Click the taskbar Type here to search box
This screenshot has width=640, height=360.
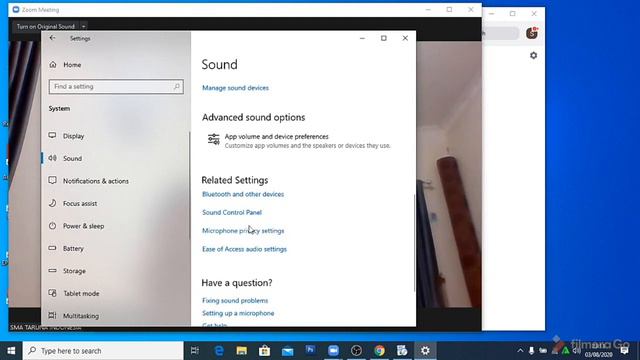pos(103,351)
